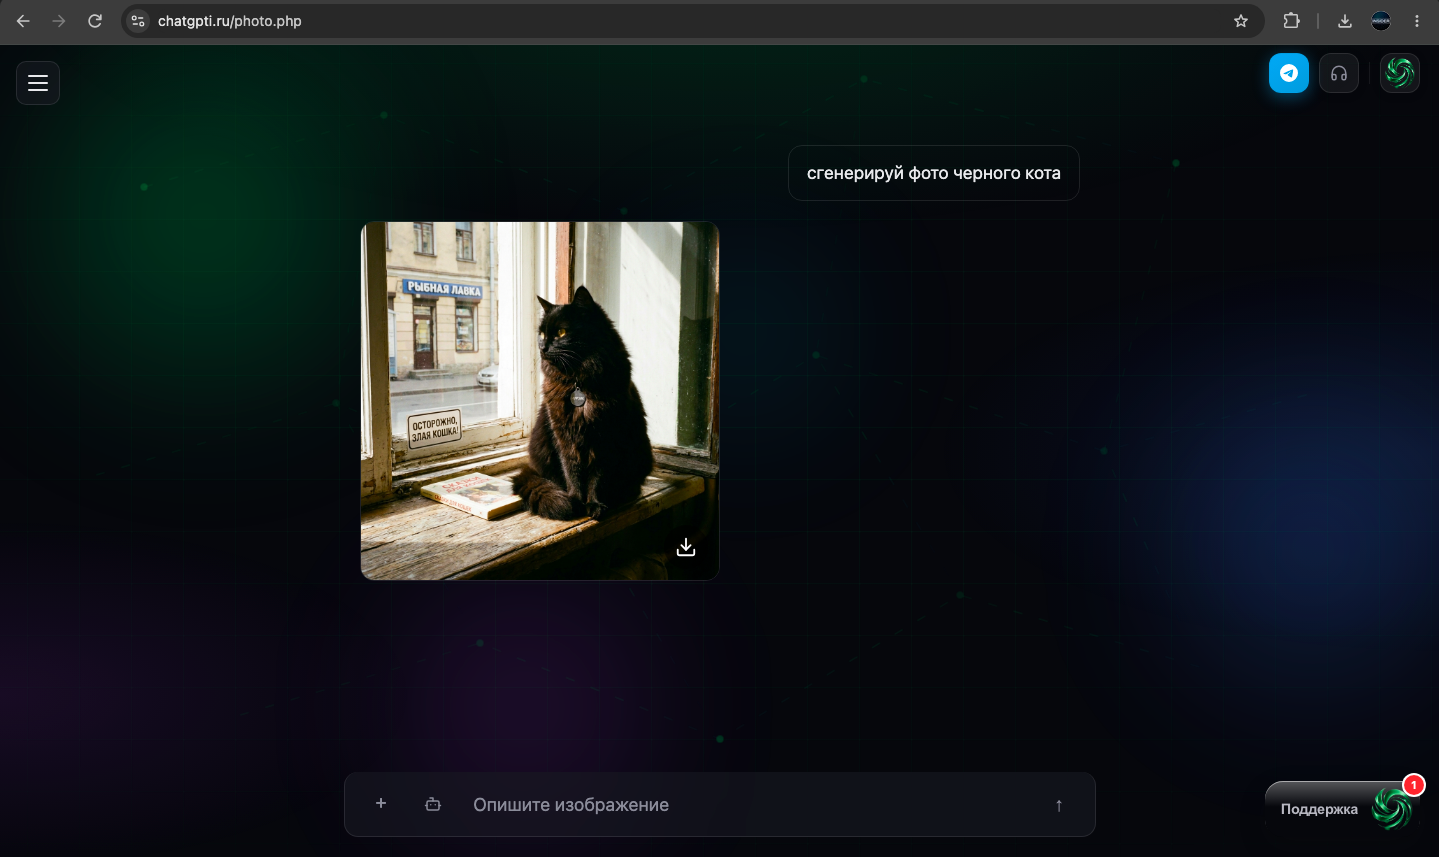Reload the page in browser
1439x857 pixels.
click(95, 21)
